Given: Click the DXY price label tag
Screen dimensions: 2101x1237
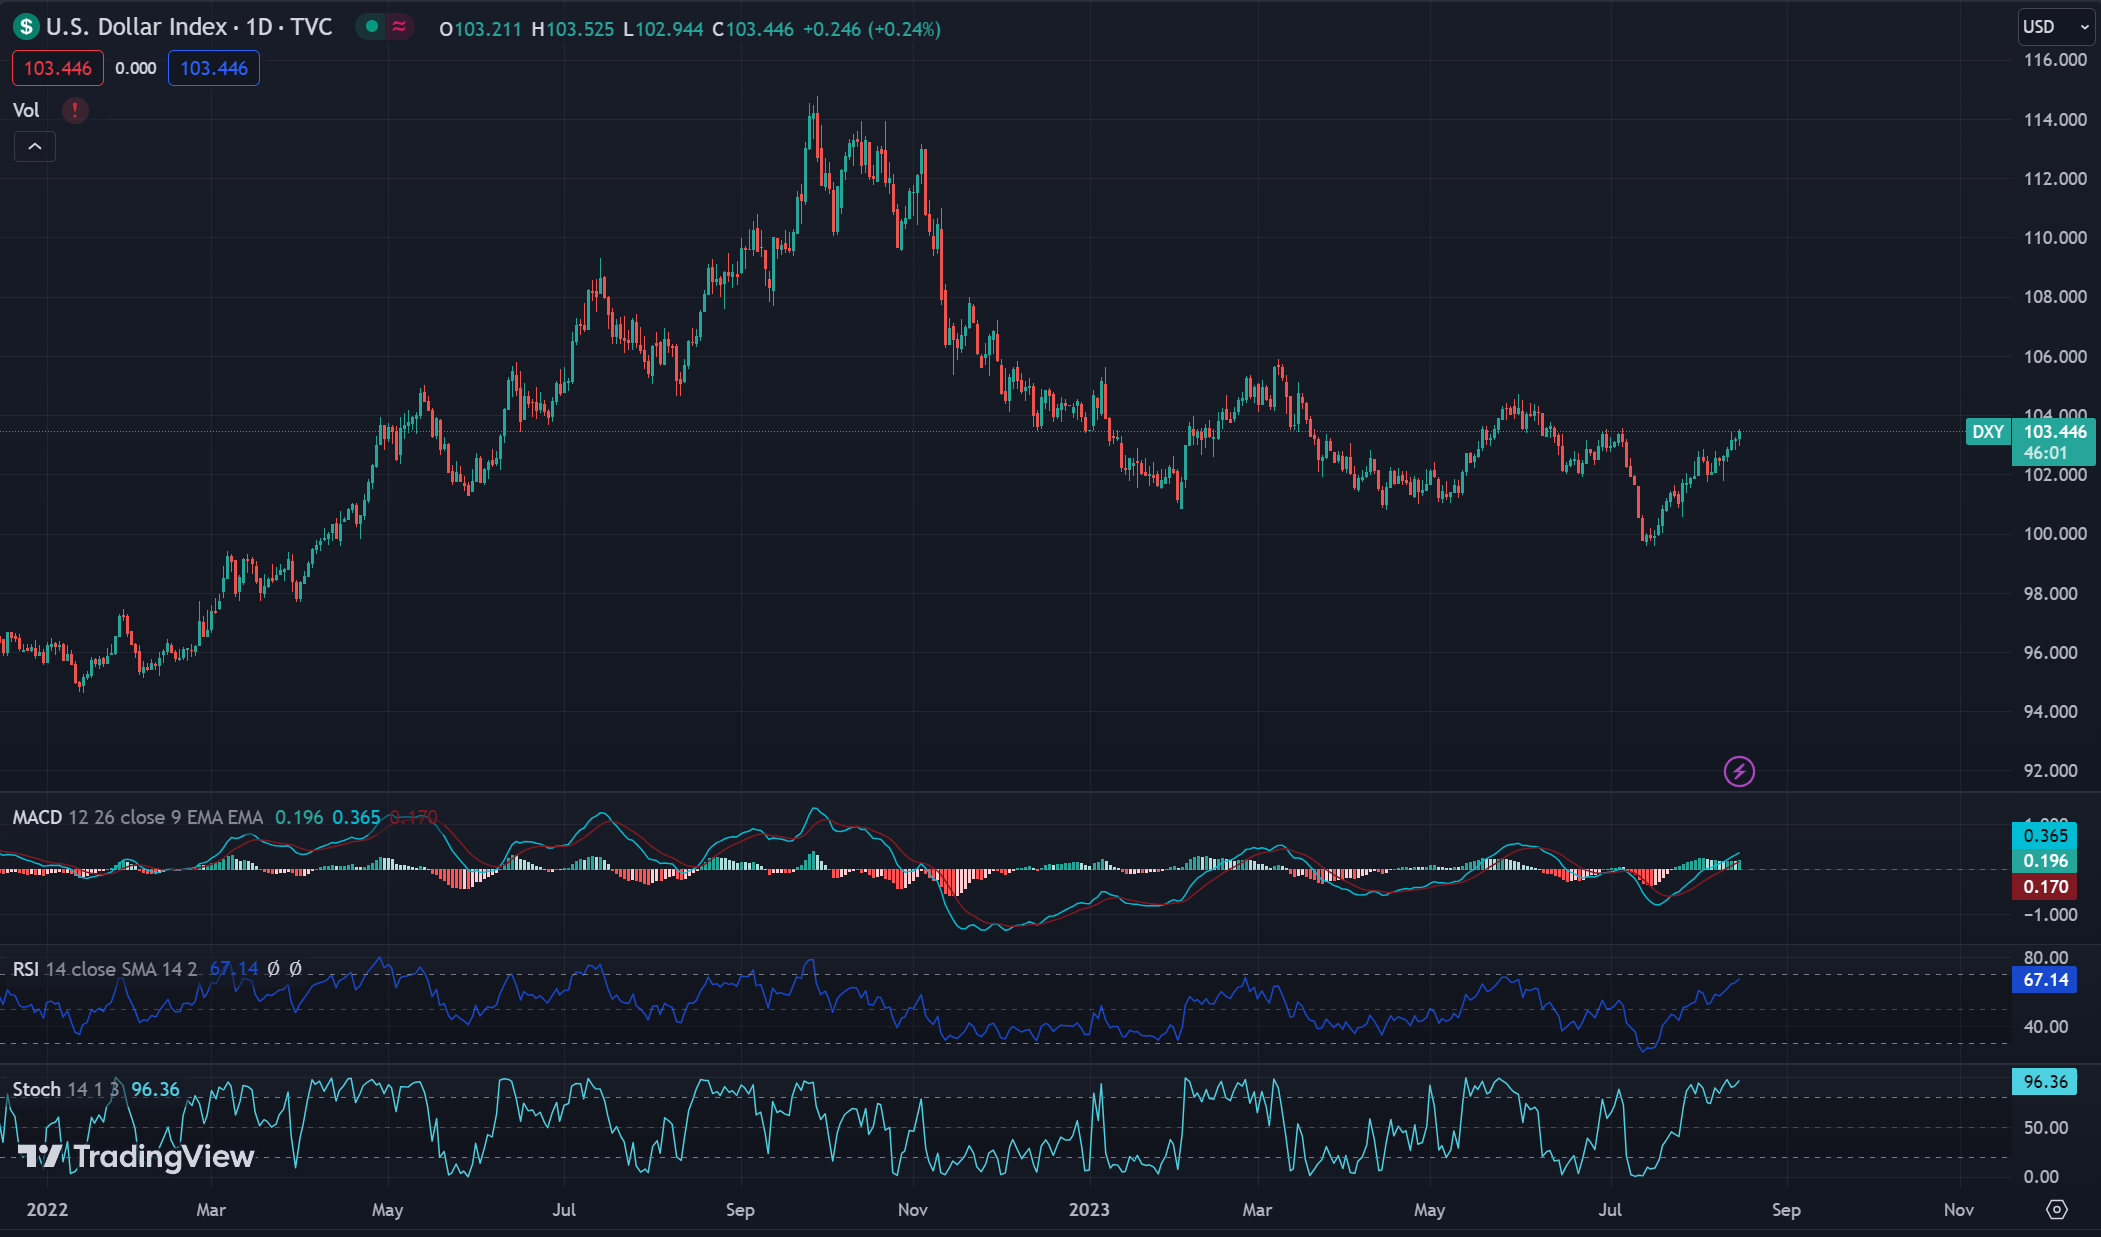Looking at the screenshot, I should pyautogui.click(x=1987, y=432).
